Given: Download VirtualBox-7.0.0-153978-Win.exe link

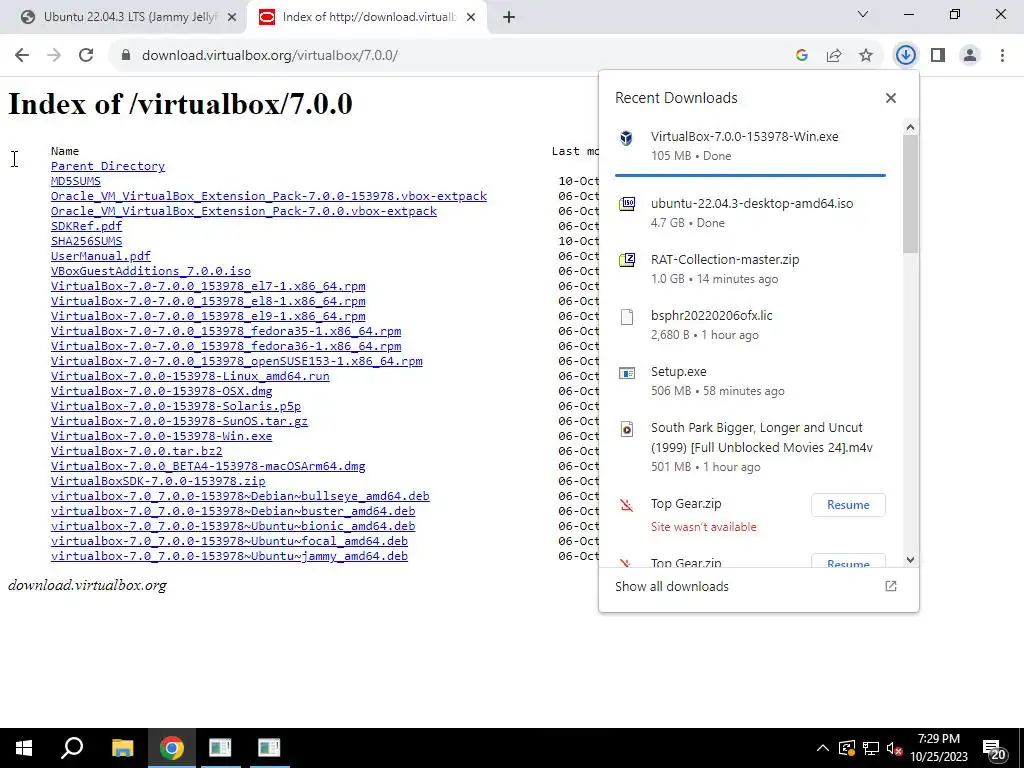Looking at the screenshot, I should pos(161,436).
